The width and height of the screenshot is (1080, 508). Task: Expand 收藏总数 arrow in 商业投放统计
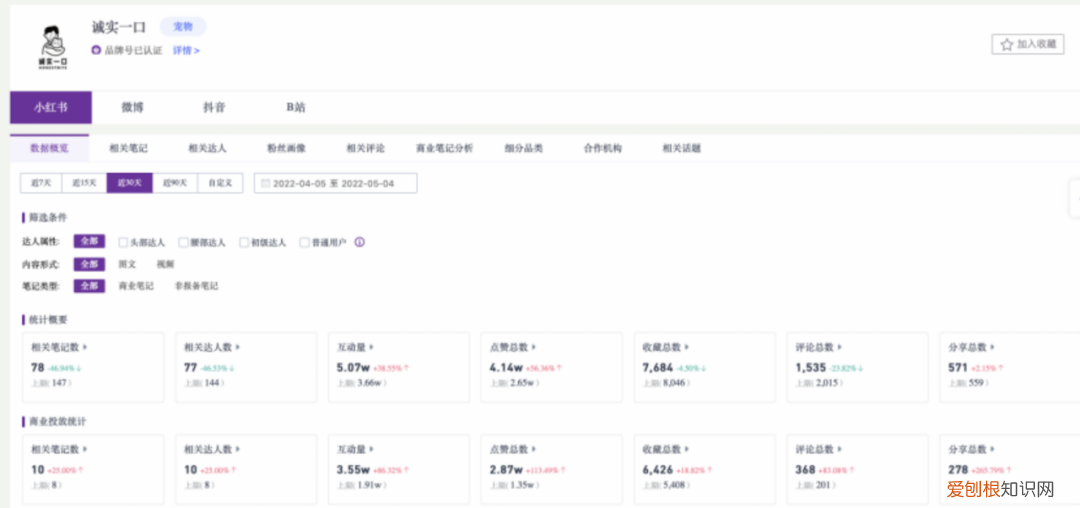pos(687,449)
